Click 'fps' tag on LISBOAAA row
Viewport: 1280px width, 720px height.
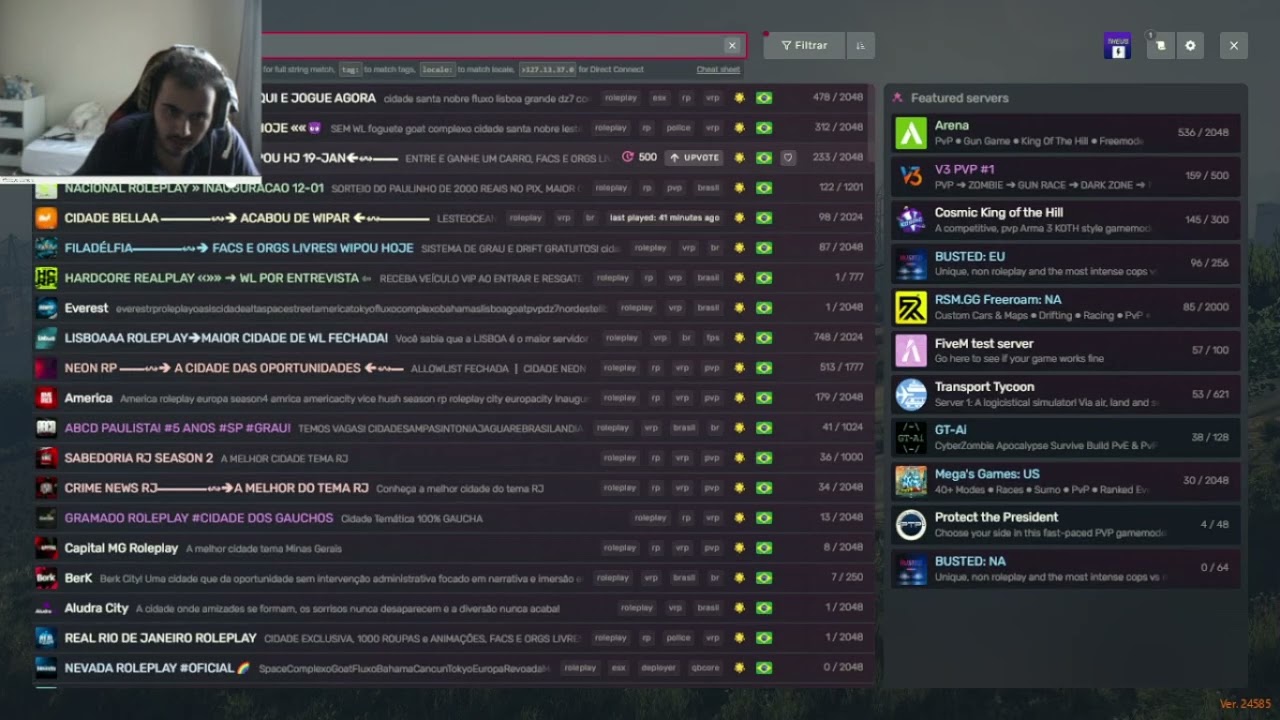pos(713,338)
